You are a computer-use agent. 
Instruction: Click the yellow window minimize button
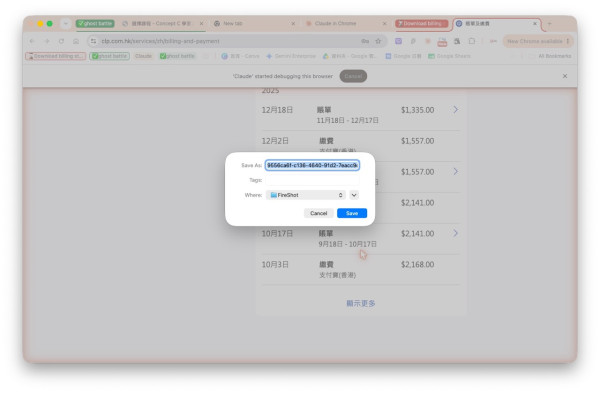click(40, 24)
